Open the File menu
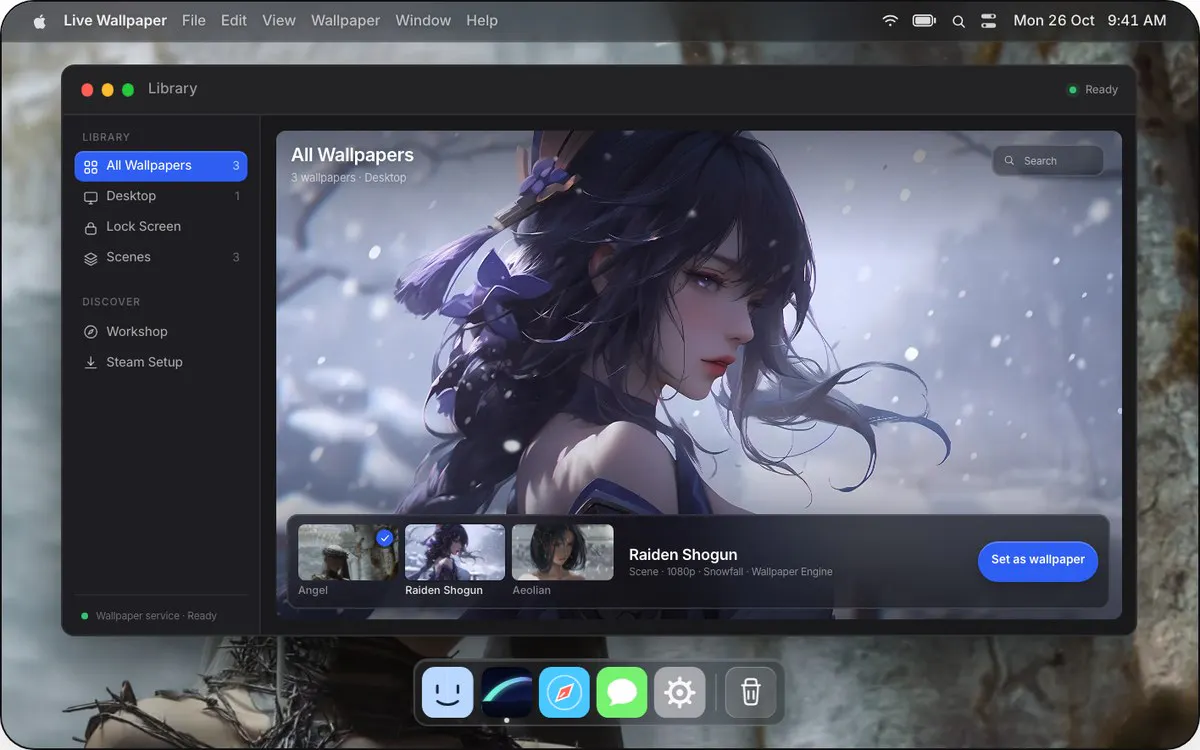 [194, 21]
